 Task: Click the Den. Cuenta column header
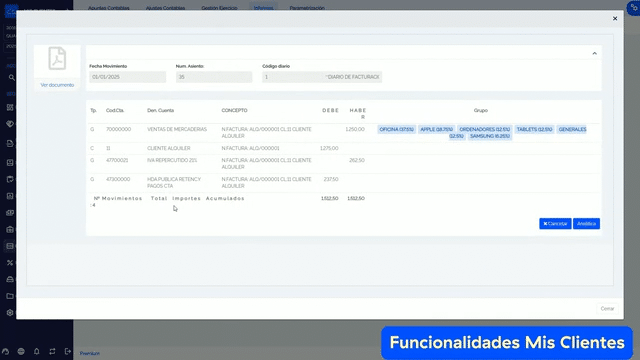[x=160, y=111]
